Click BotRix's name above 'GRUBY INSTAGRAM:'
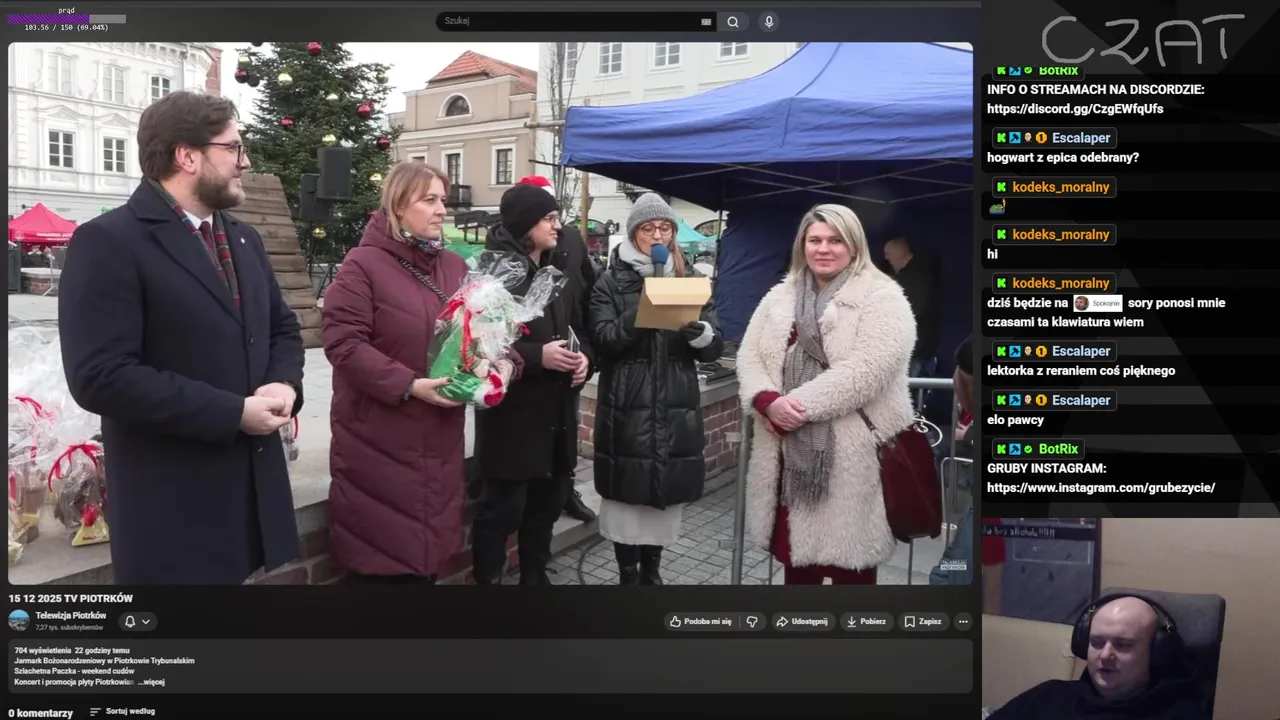This screenshot has height=720, width=1280. 1058,449
